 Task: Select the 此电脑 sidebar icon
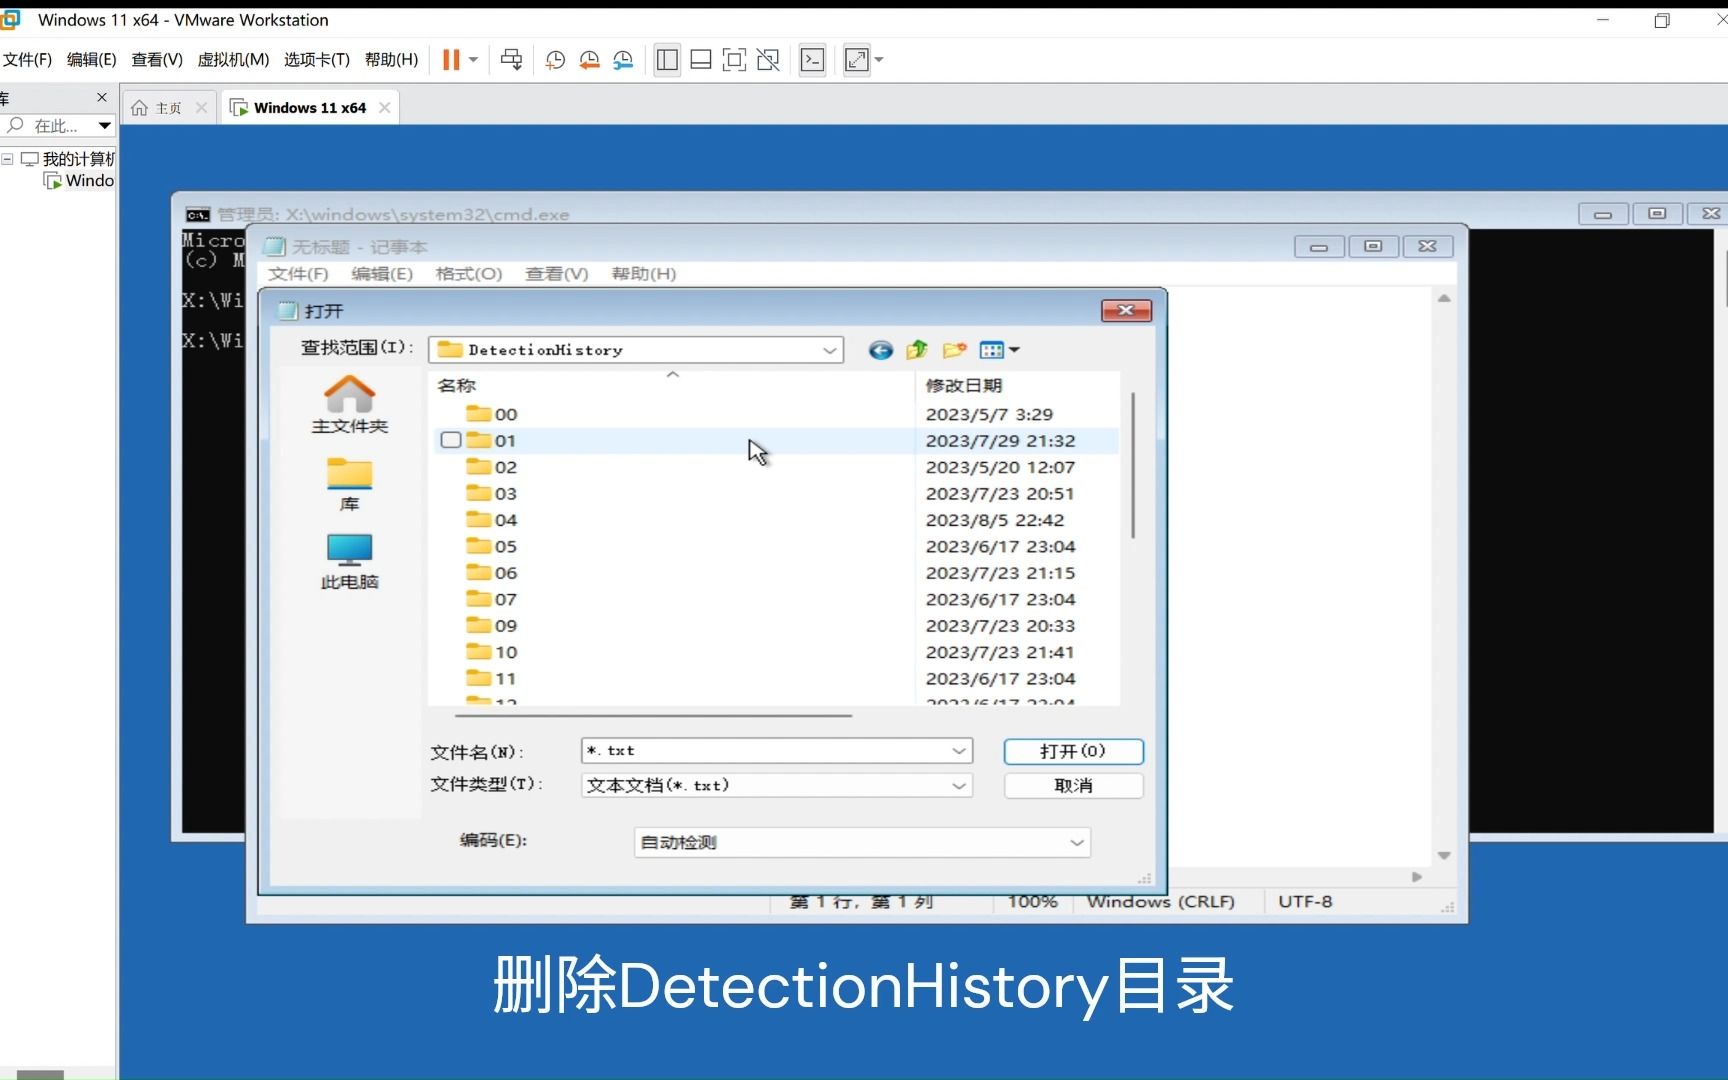point(349,560)
